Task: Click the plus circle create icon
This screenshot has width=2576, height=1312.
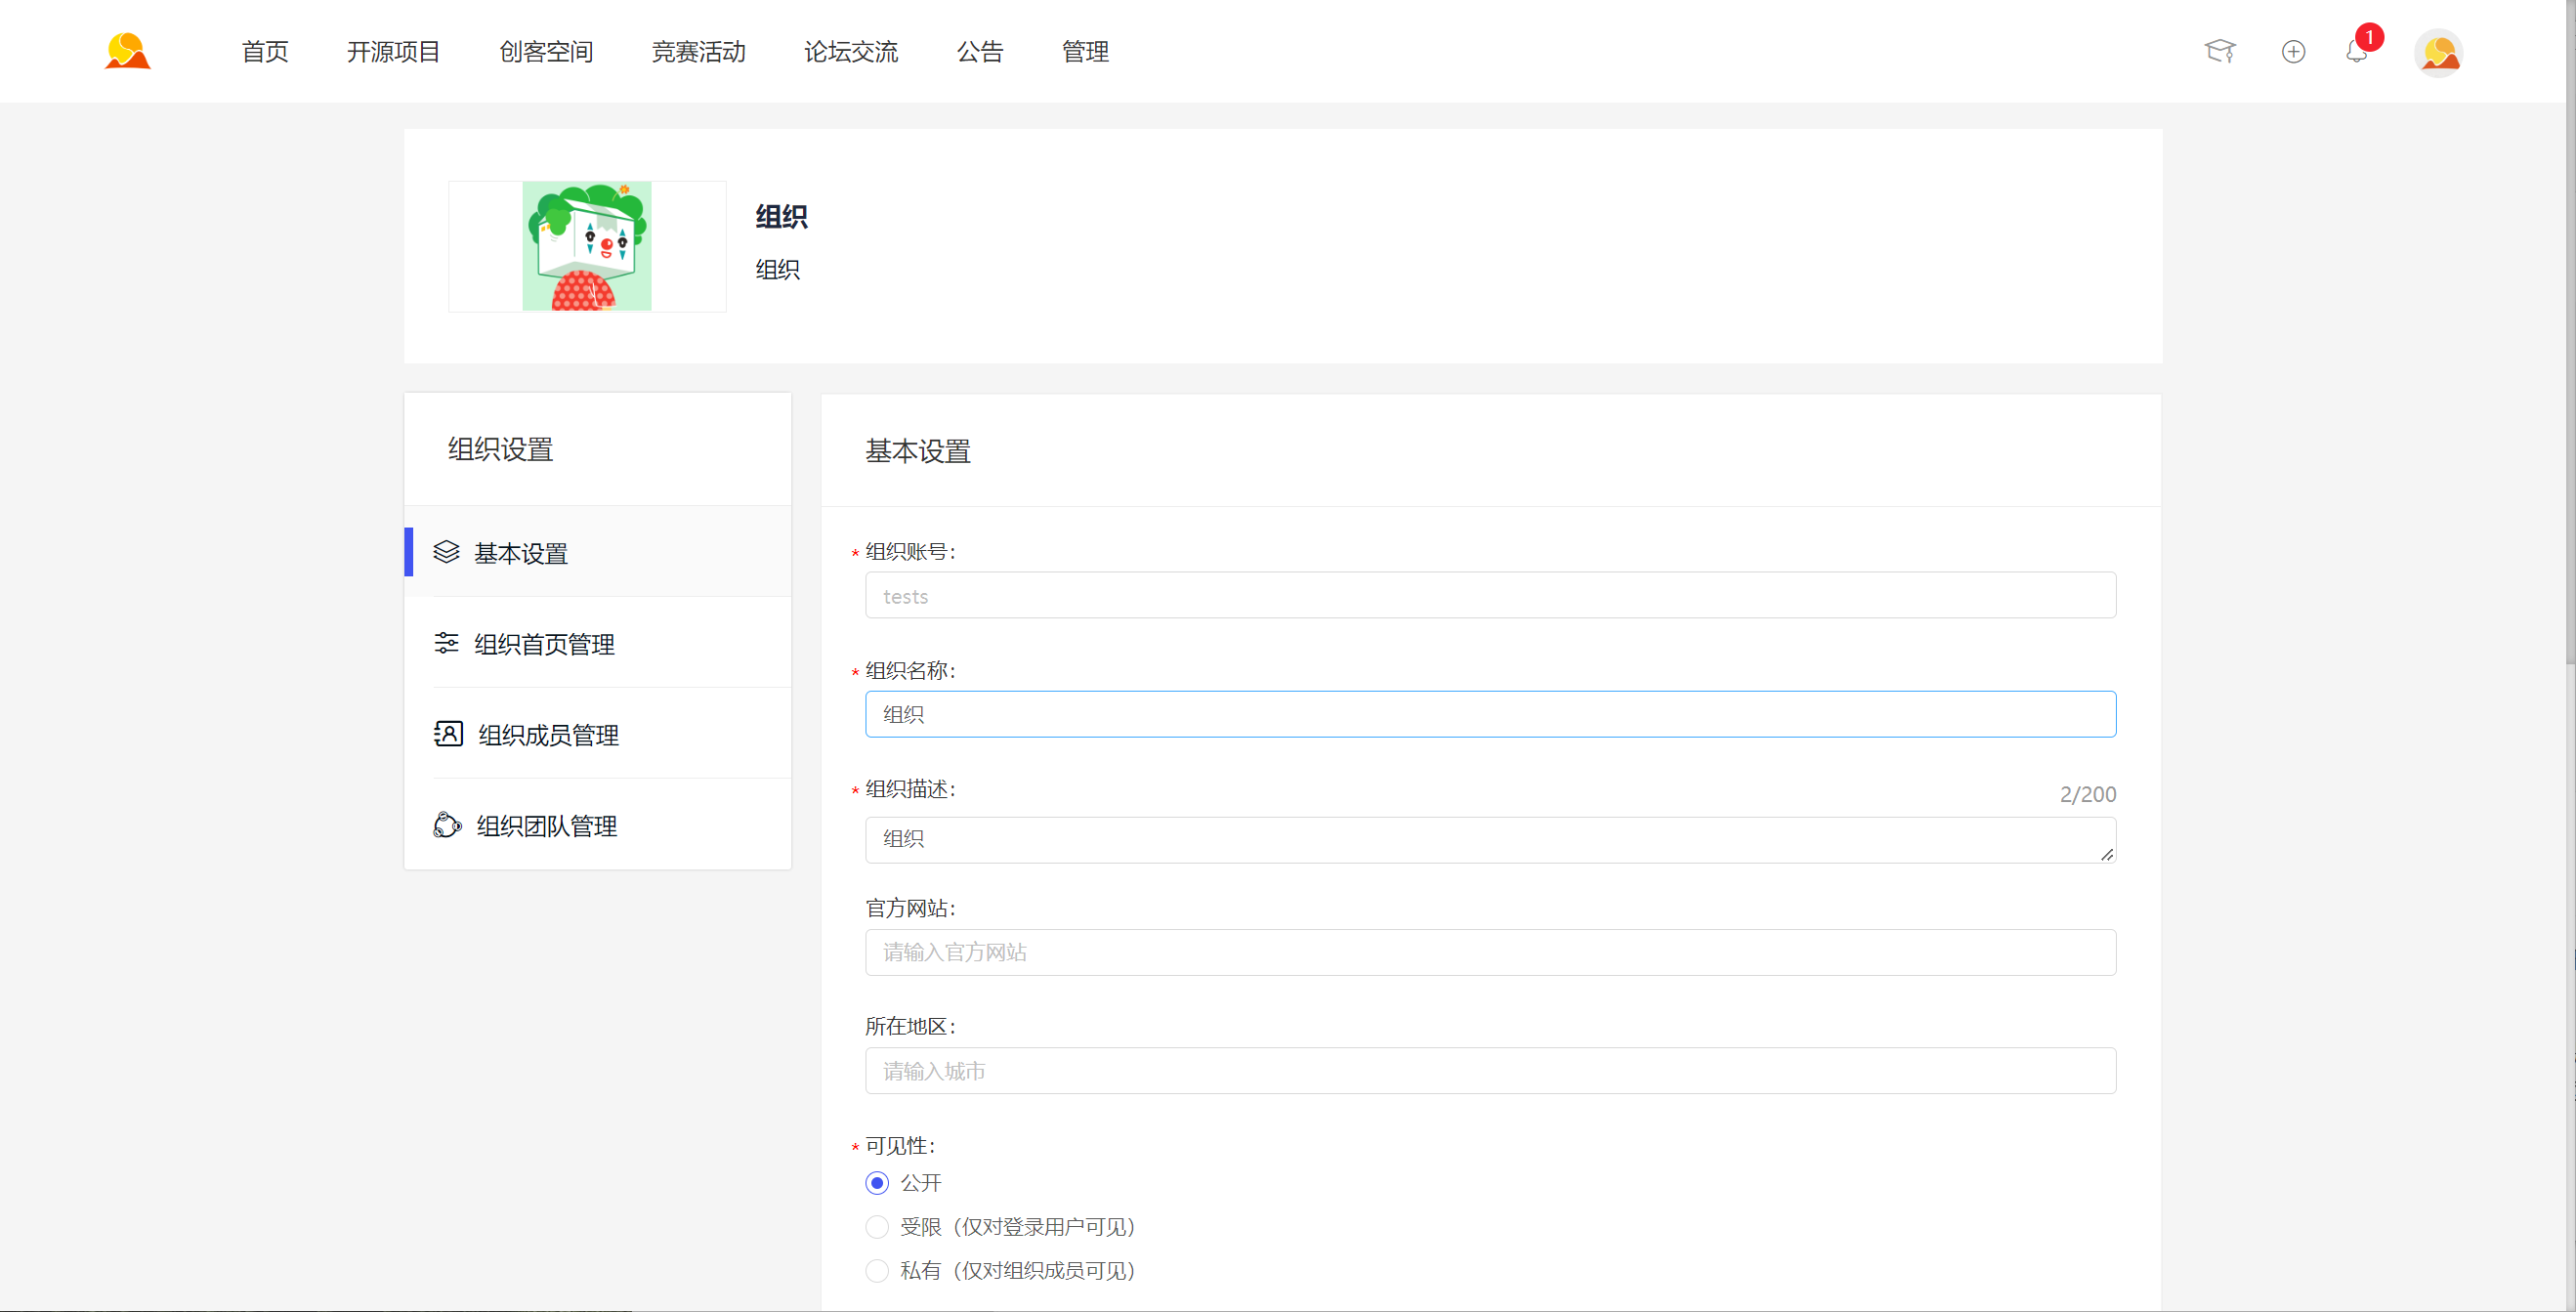Action: [x=2293, y=51]
